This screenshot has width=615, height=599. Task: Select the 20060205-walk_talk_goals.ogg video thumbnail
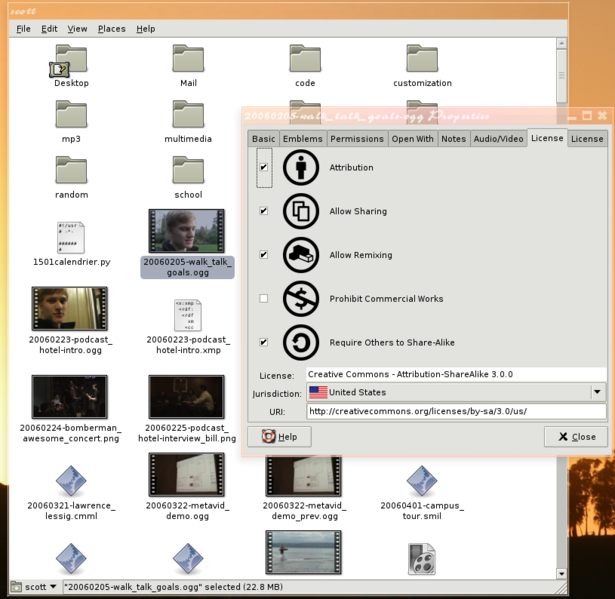187,231
